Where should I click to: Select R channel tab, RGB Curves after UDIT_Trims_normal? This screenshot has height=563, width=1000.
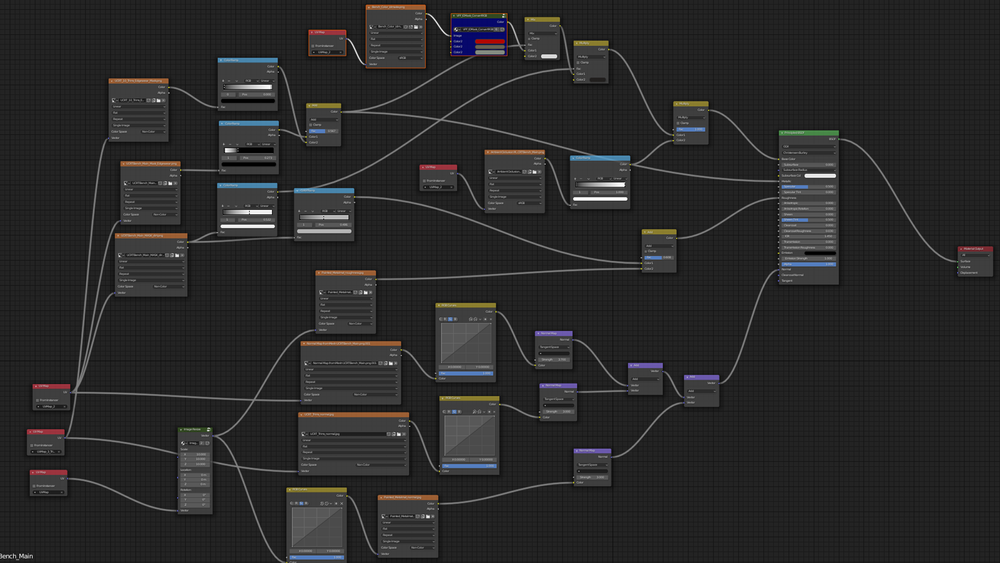click(449, 412)
